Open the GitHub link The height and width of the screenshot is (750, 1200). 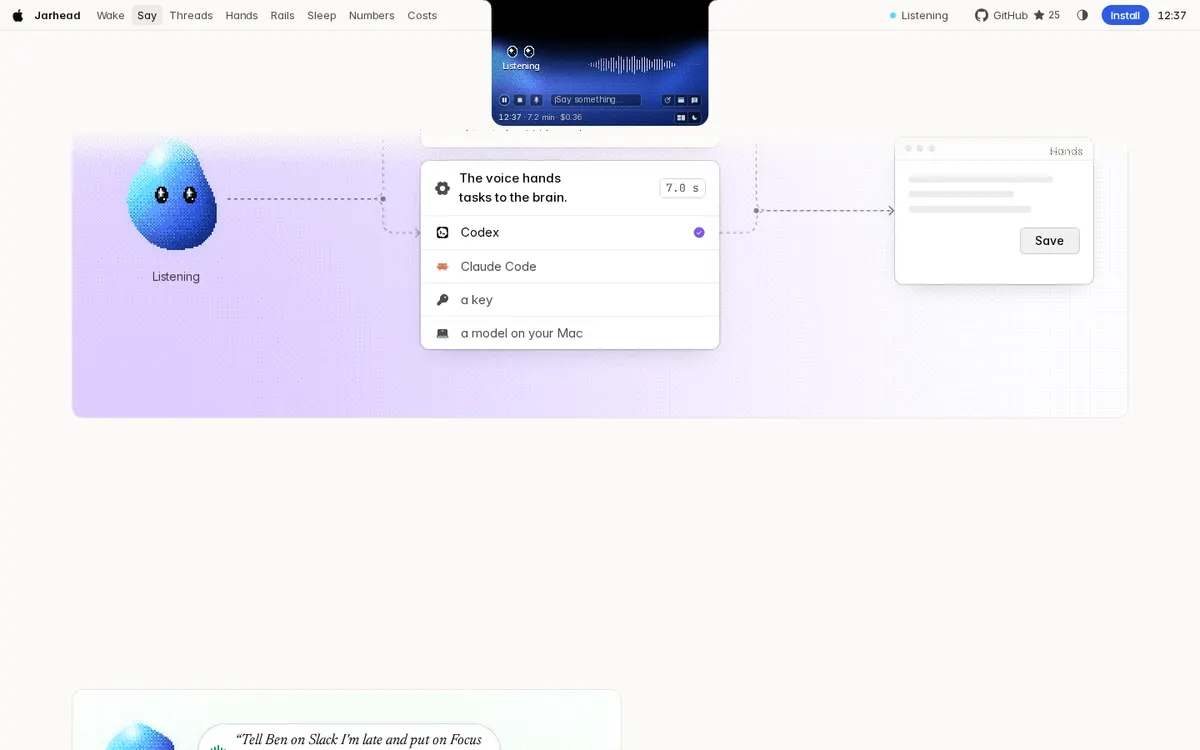[1017, 15]
